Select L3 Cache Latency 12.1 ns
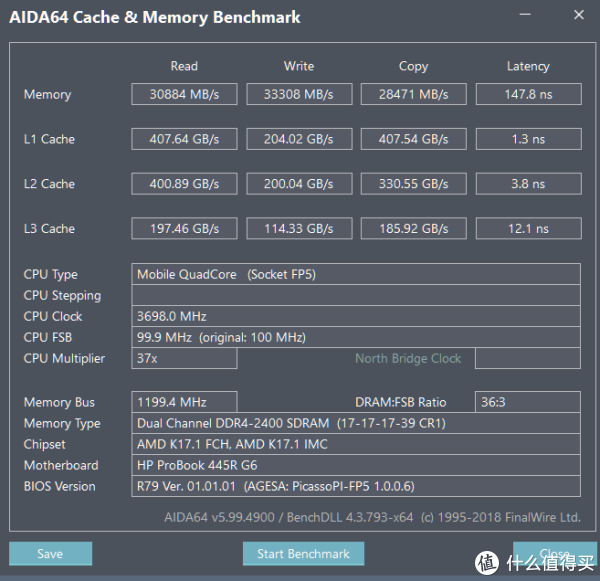Screen dimensions: 600x581 [x=529, y=228]
